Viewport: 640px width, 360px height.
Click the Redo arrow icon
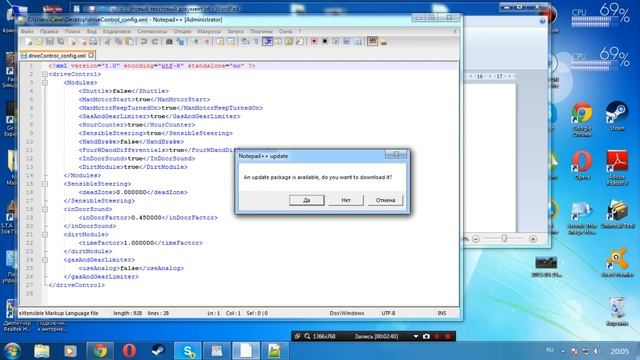(x=155, y=42)
